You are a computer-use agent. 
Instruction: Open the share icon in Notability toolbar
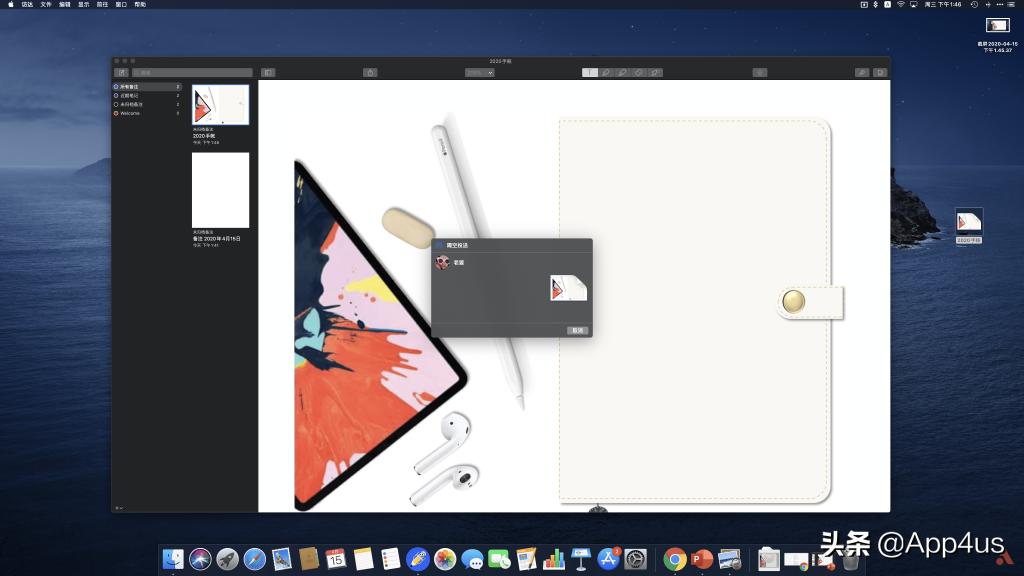click(x=370, y=72)
